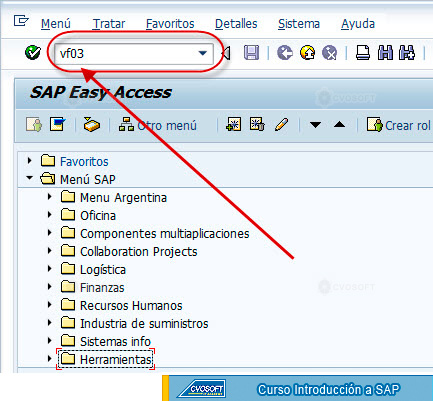Click the Otro menú button
The height and width of the screenshot is (401, 433).
pyautogui.click(x=158, y=125)
